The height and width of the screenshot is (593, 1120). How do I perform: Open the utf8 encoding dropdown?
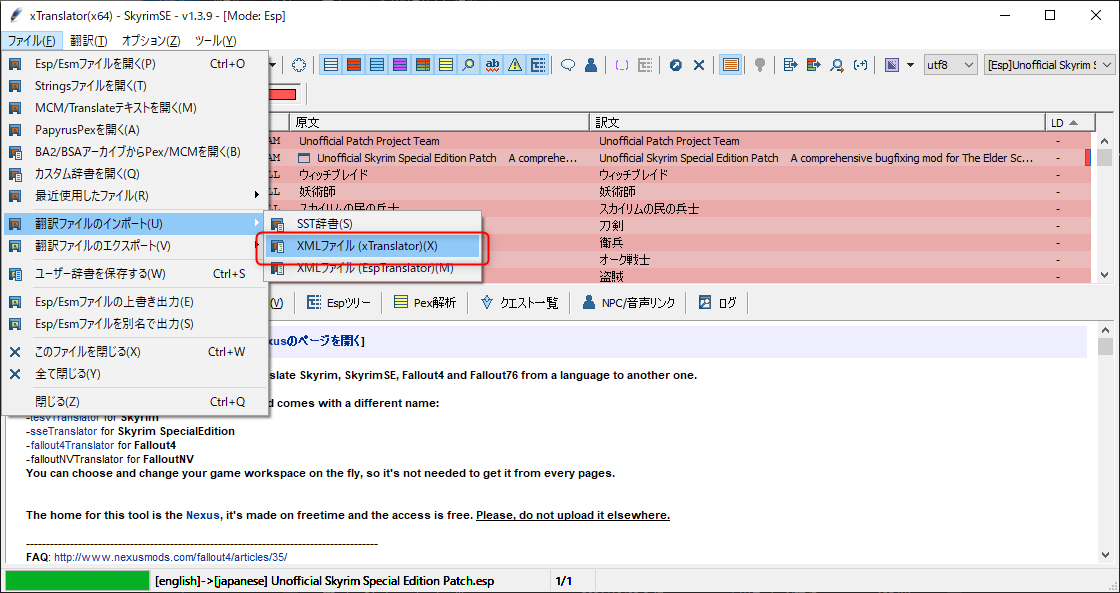951,65
